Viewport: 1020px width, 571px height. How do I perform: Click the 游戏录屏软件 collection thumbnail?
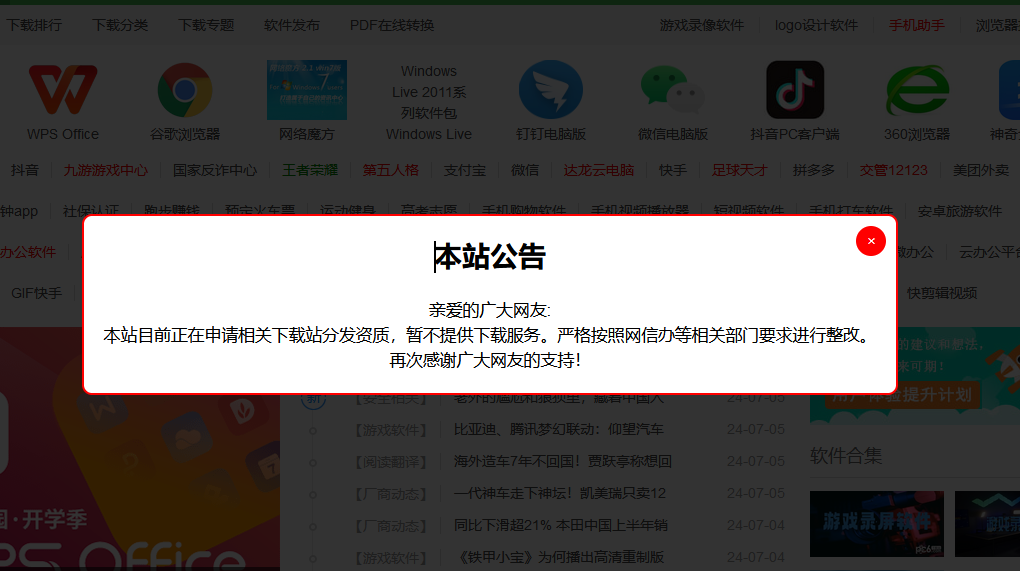click(x=876, y=523)
